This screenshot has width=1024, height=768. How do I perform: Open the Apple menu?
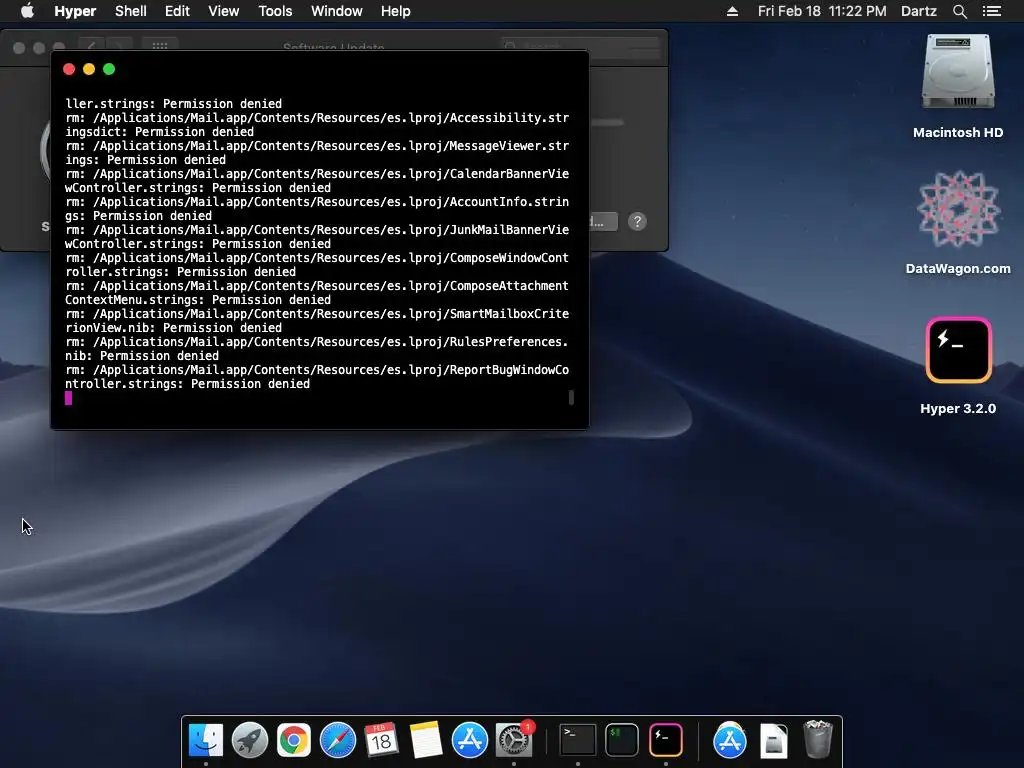(x=27, y=11)
